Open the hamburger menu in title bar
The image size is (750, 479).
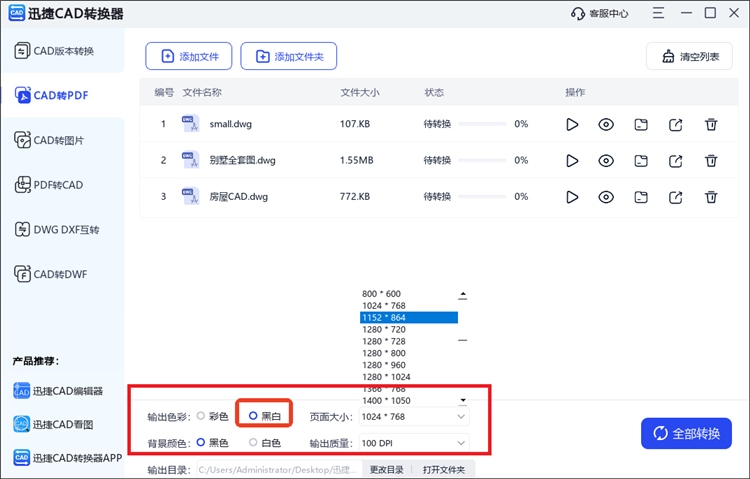[658, 13]
